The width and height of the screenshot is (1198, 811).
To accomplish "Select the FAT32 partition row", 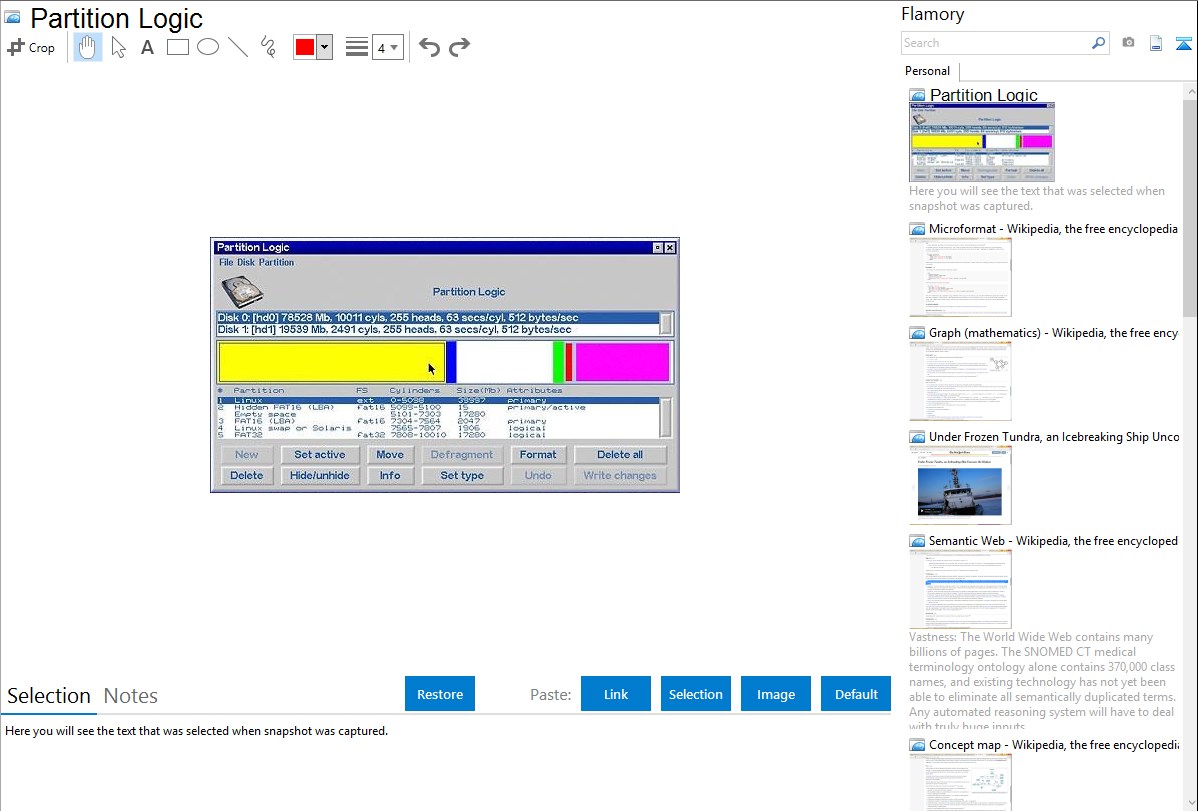I will point(438,435).
